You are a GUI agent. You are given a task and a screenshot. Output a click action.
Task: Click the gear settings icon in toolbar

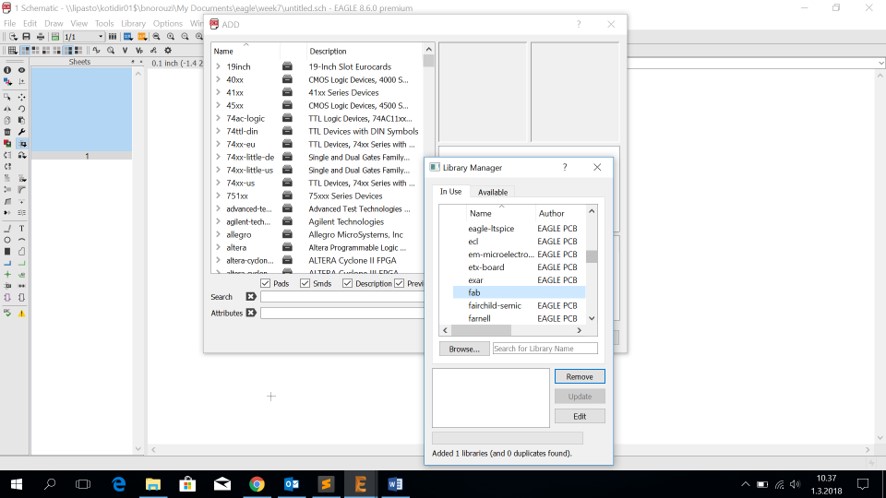pyautogui.click(x=168, y=50)
